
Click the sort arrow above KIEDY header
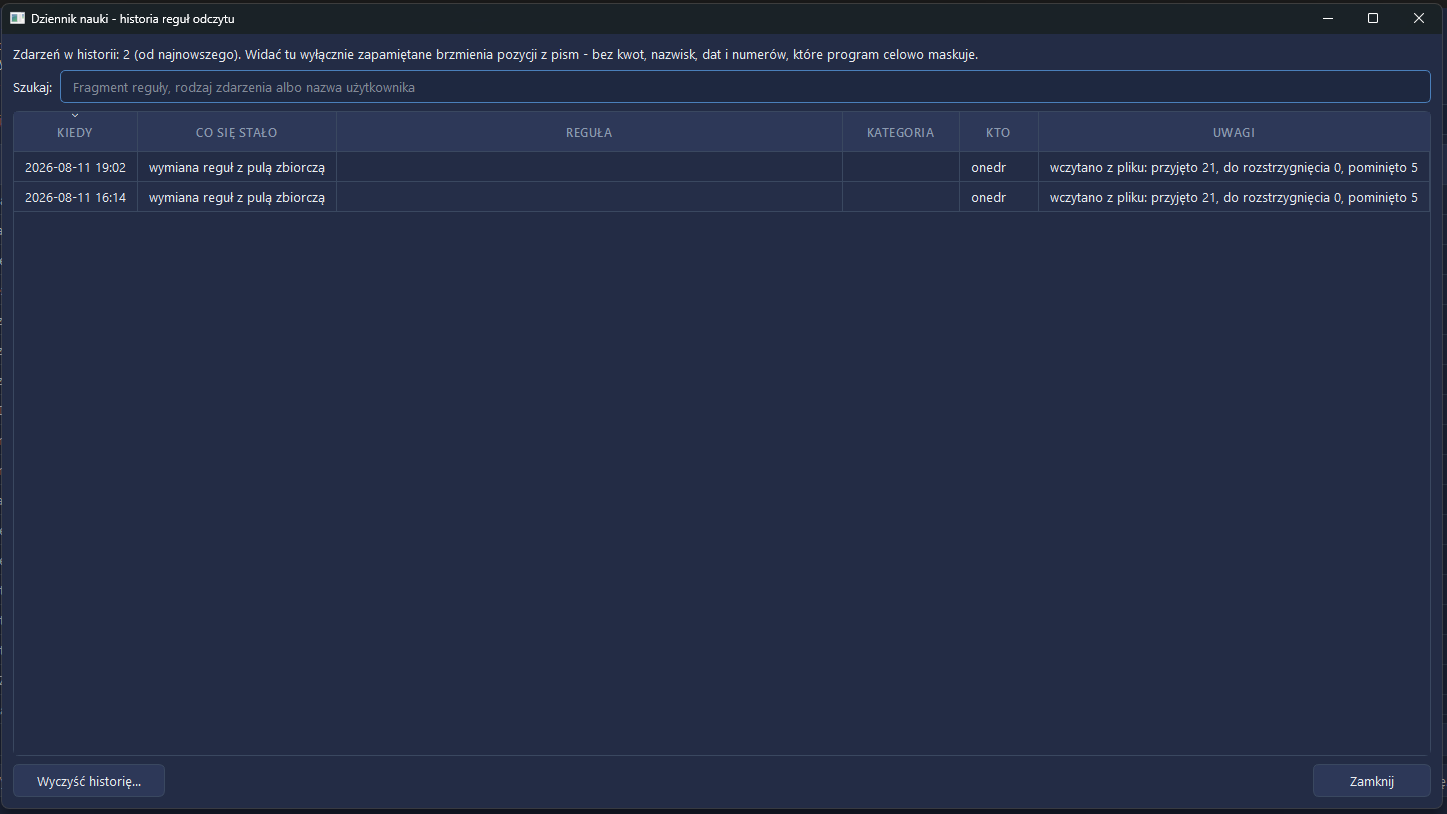75,116
